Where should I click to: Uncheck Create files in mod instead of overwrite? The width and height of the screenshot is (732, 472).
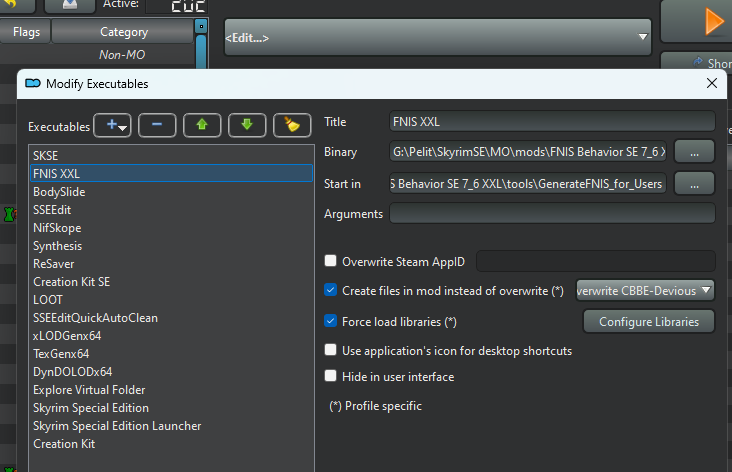331,290
